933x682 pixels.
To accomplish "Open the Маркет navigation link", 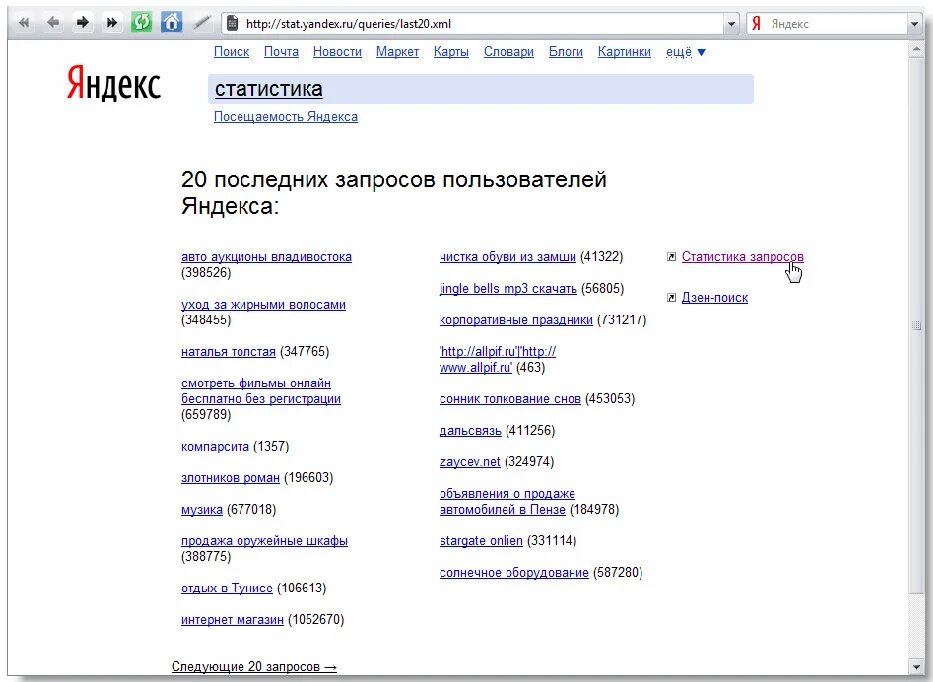I will [x=397, y=52].
